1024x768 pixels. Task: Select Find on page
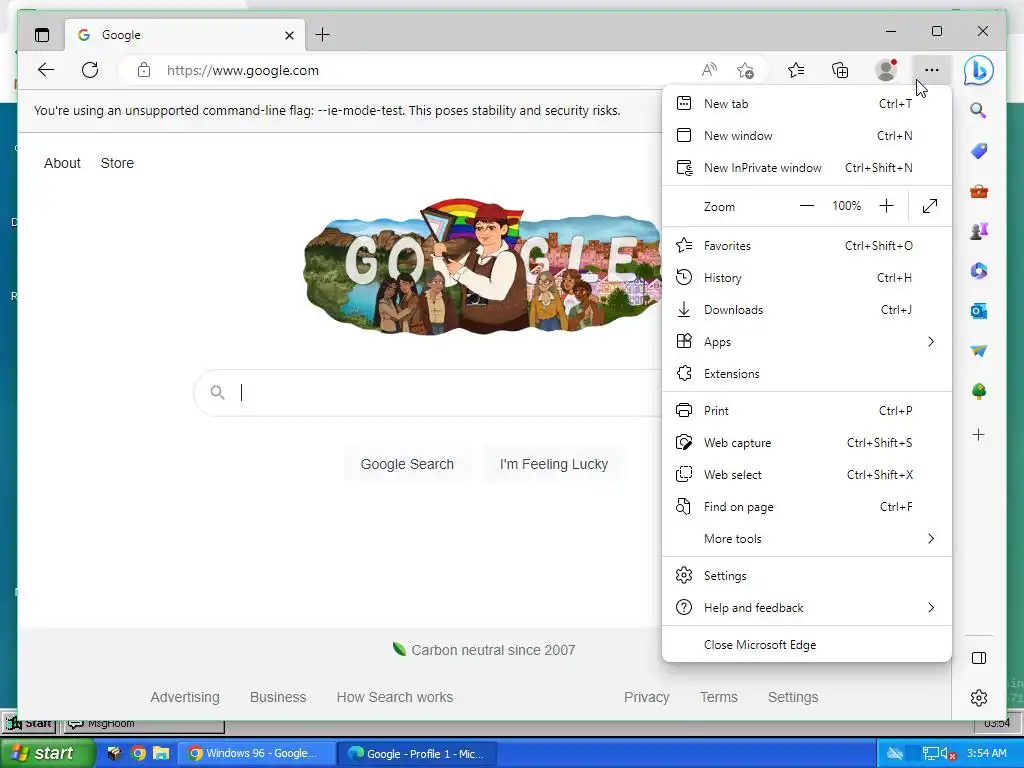click(807, 506)
